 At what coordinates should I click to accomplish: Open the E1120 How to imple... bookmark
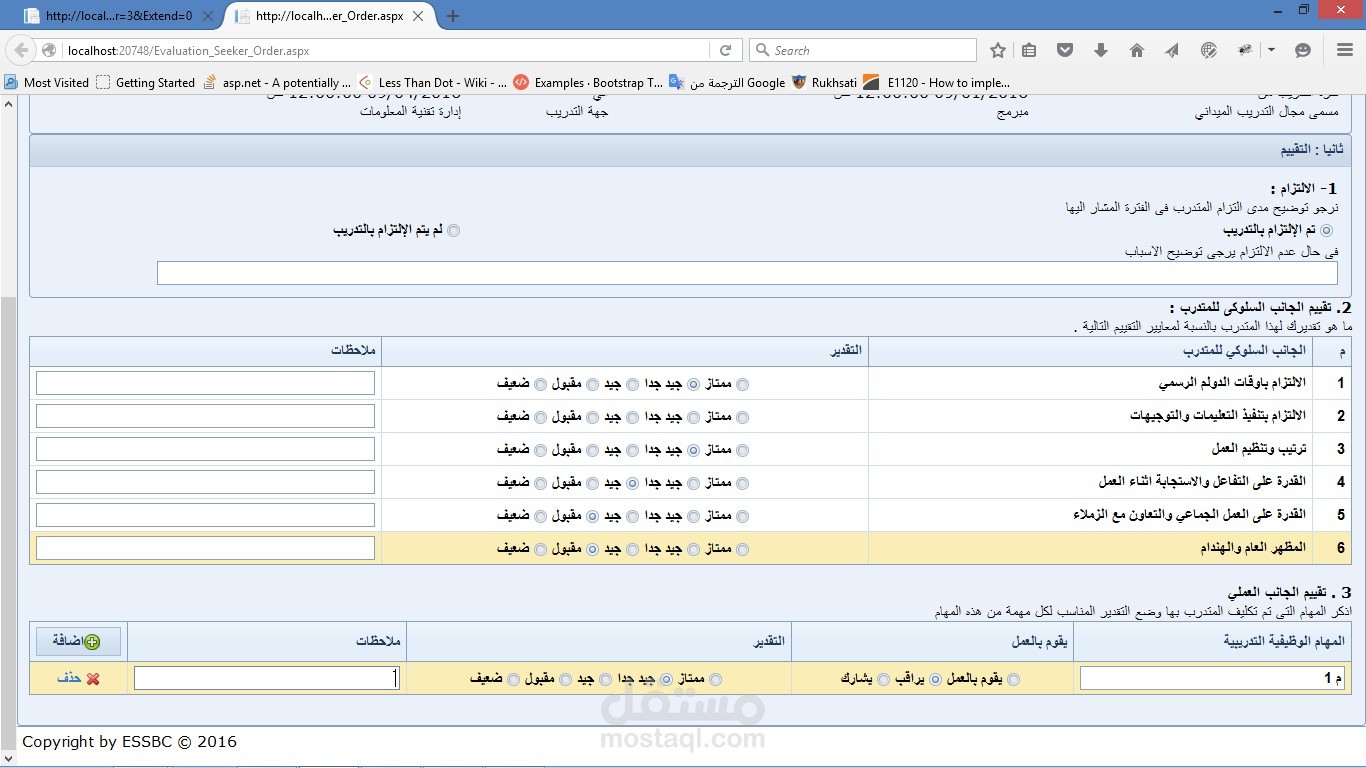(937, 83)
